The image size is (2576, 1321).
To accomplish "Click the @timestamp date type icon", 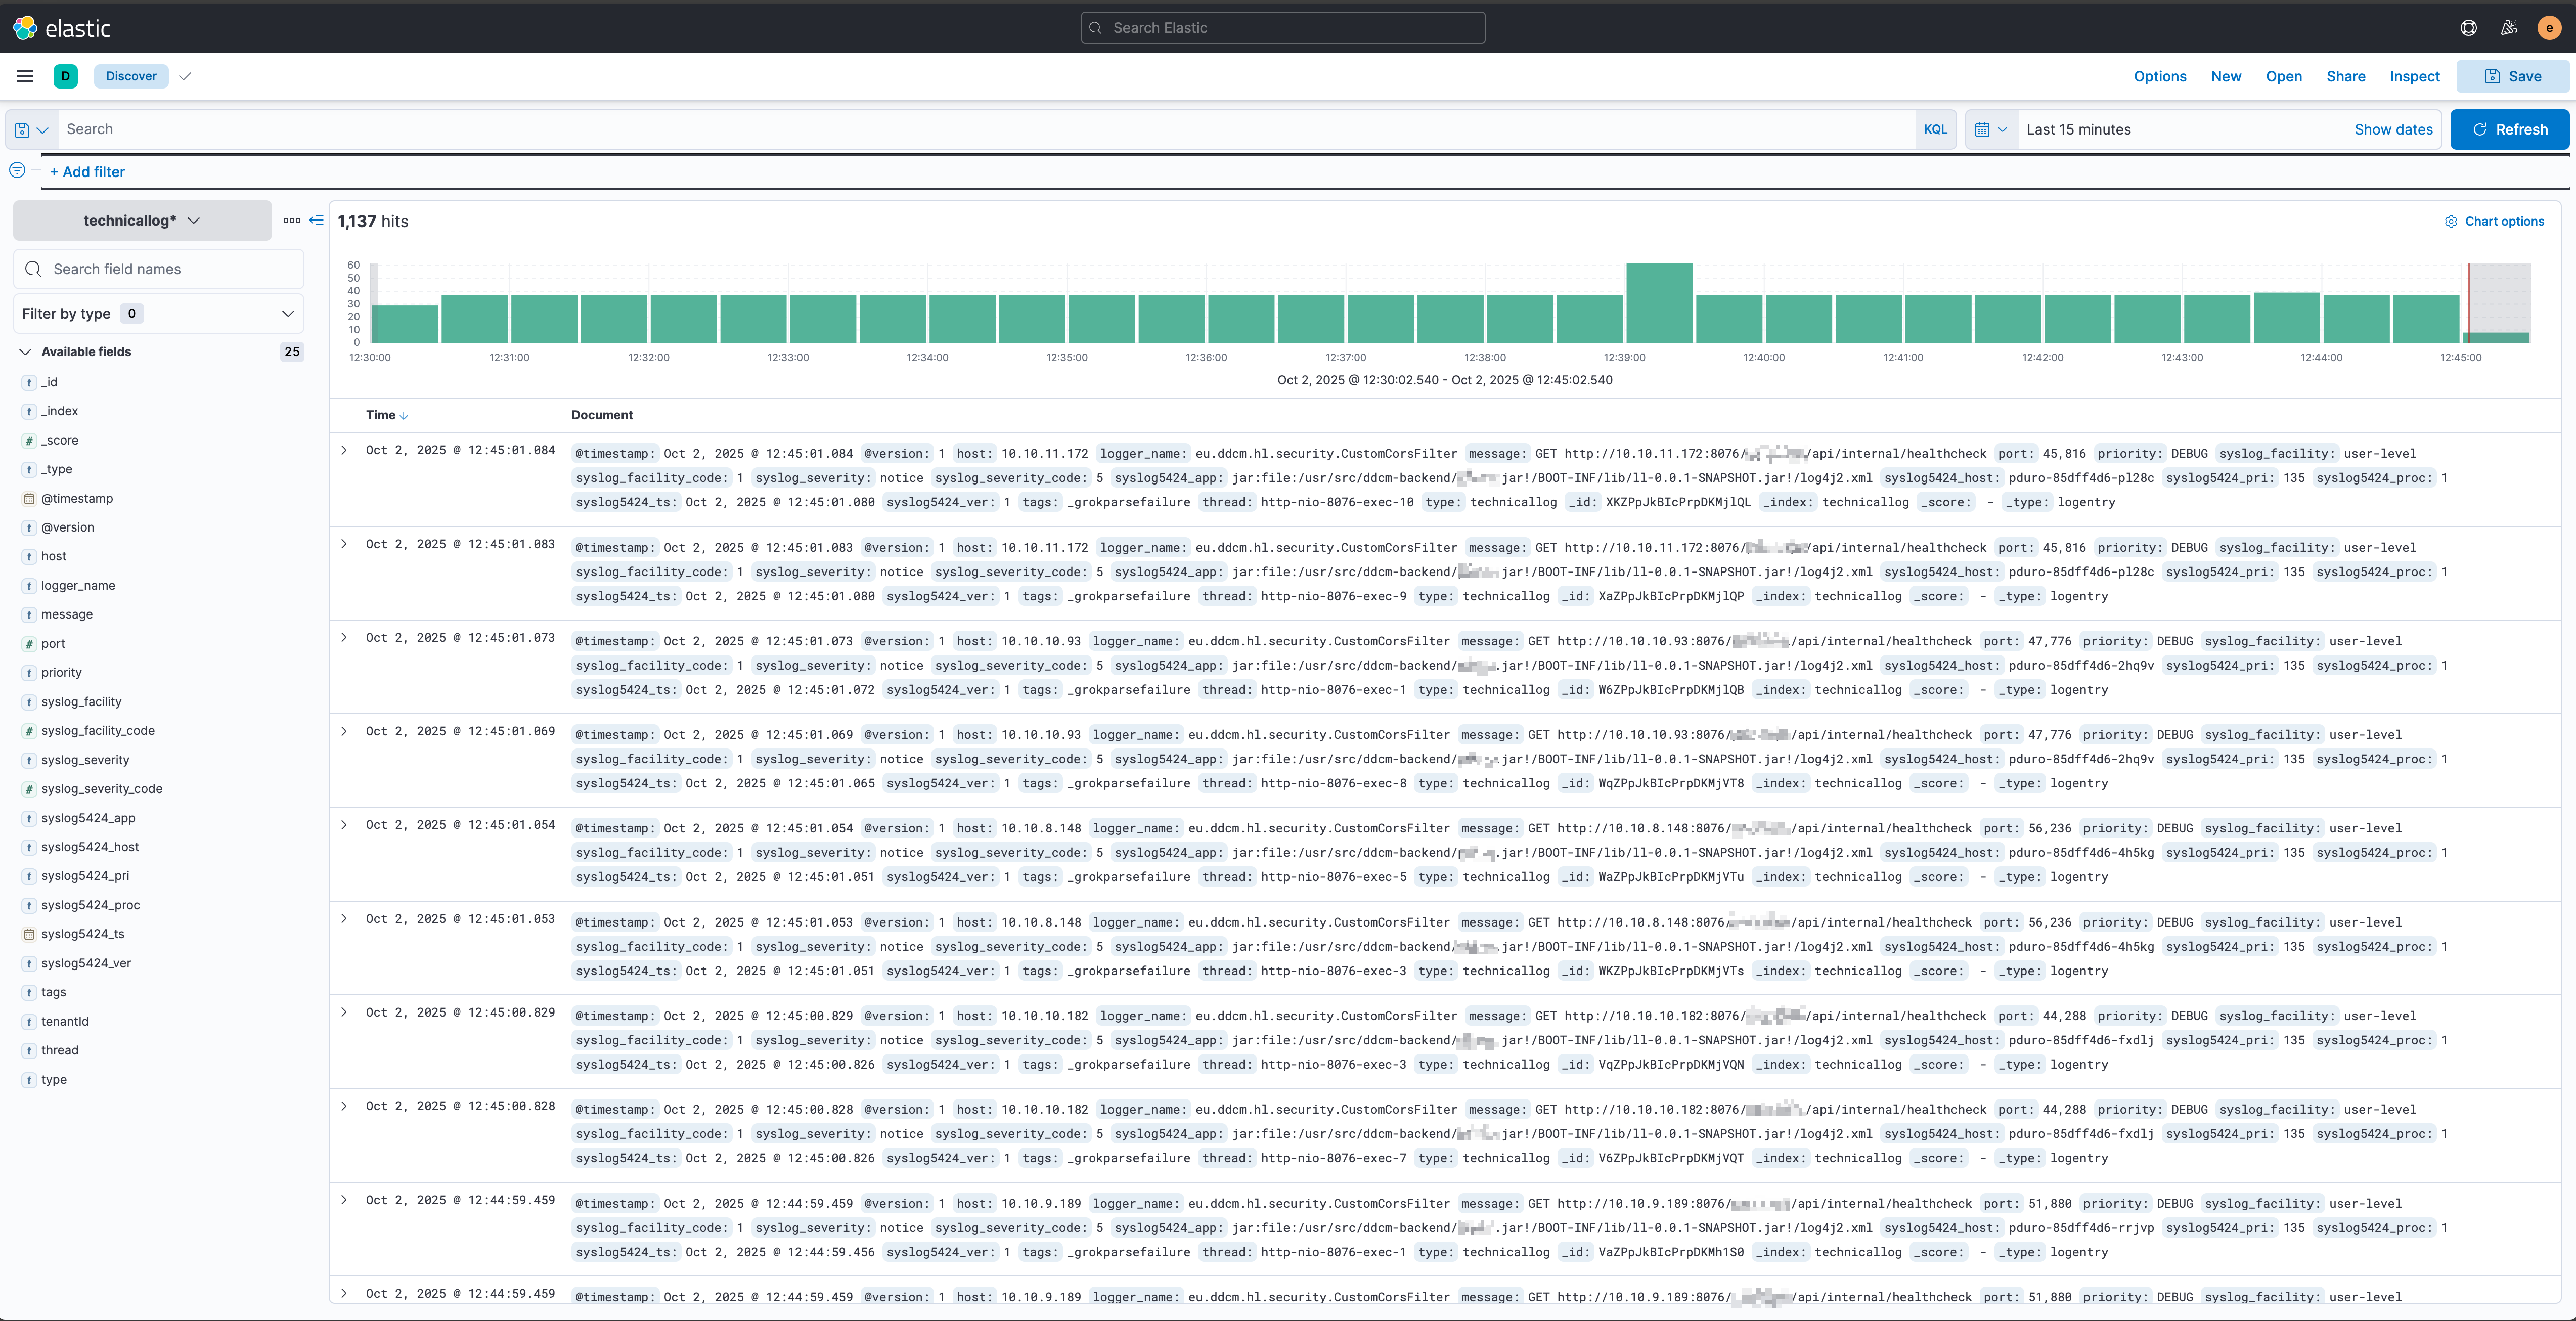I will [30, 499].
